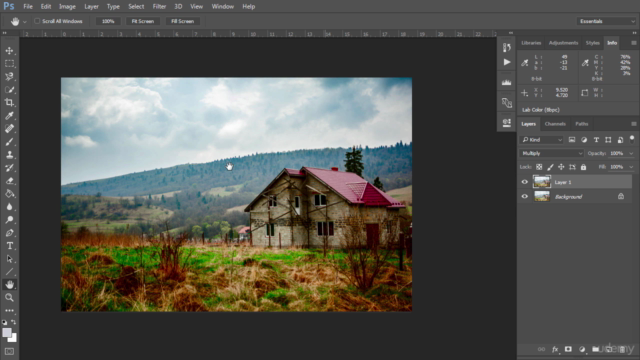Open the blend mode Multiply dropdown
Image resolution: width=640 pixels, height=360 pixels.
pos(552,153)
